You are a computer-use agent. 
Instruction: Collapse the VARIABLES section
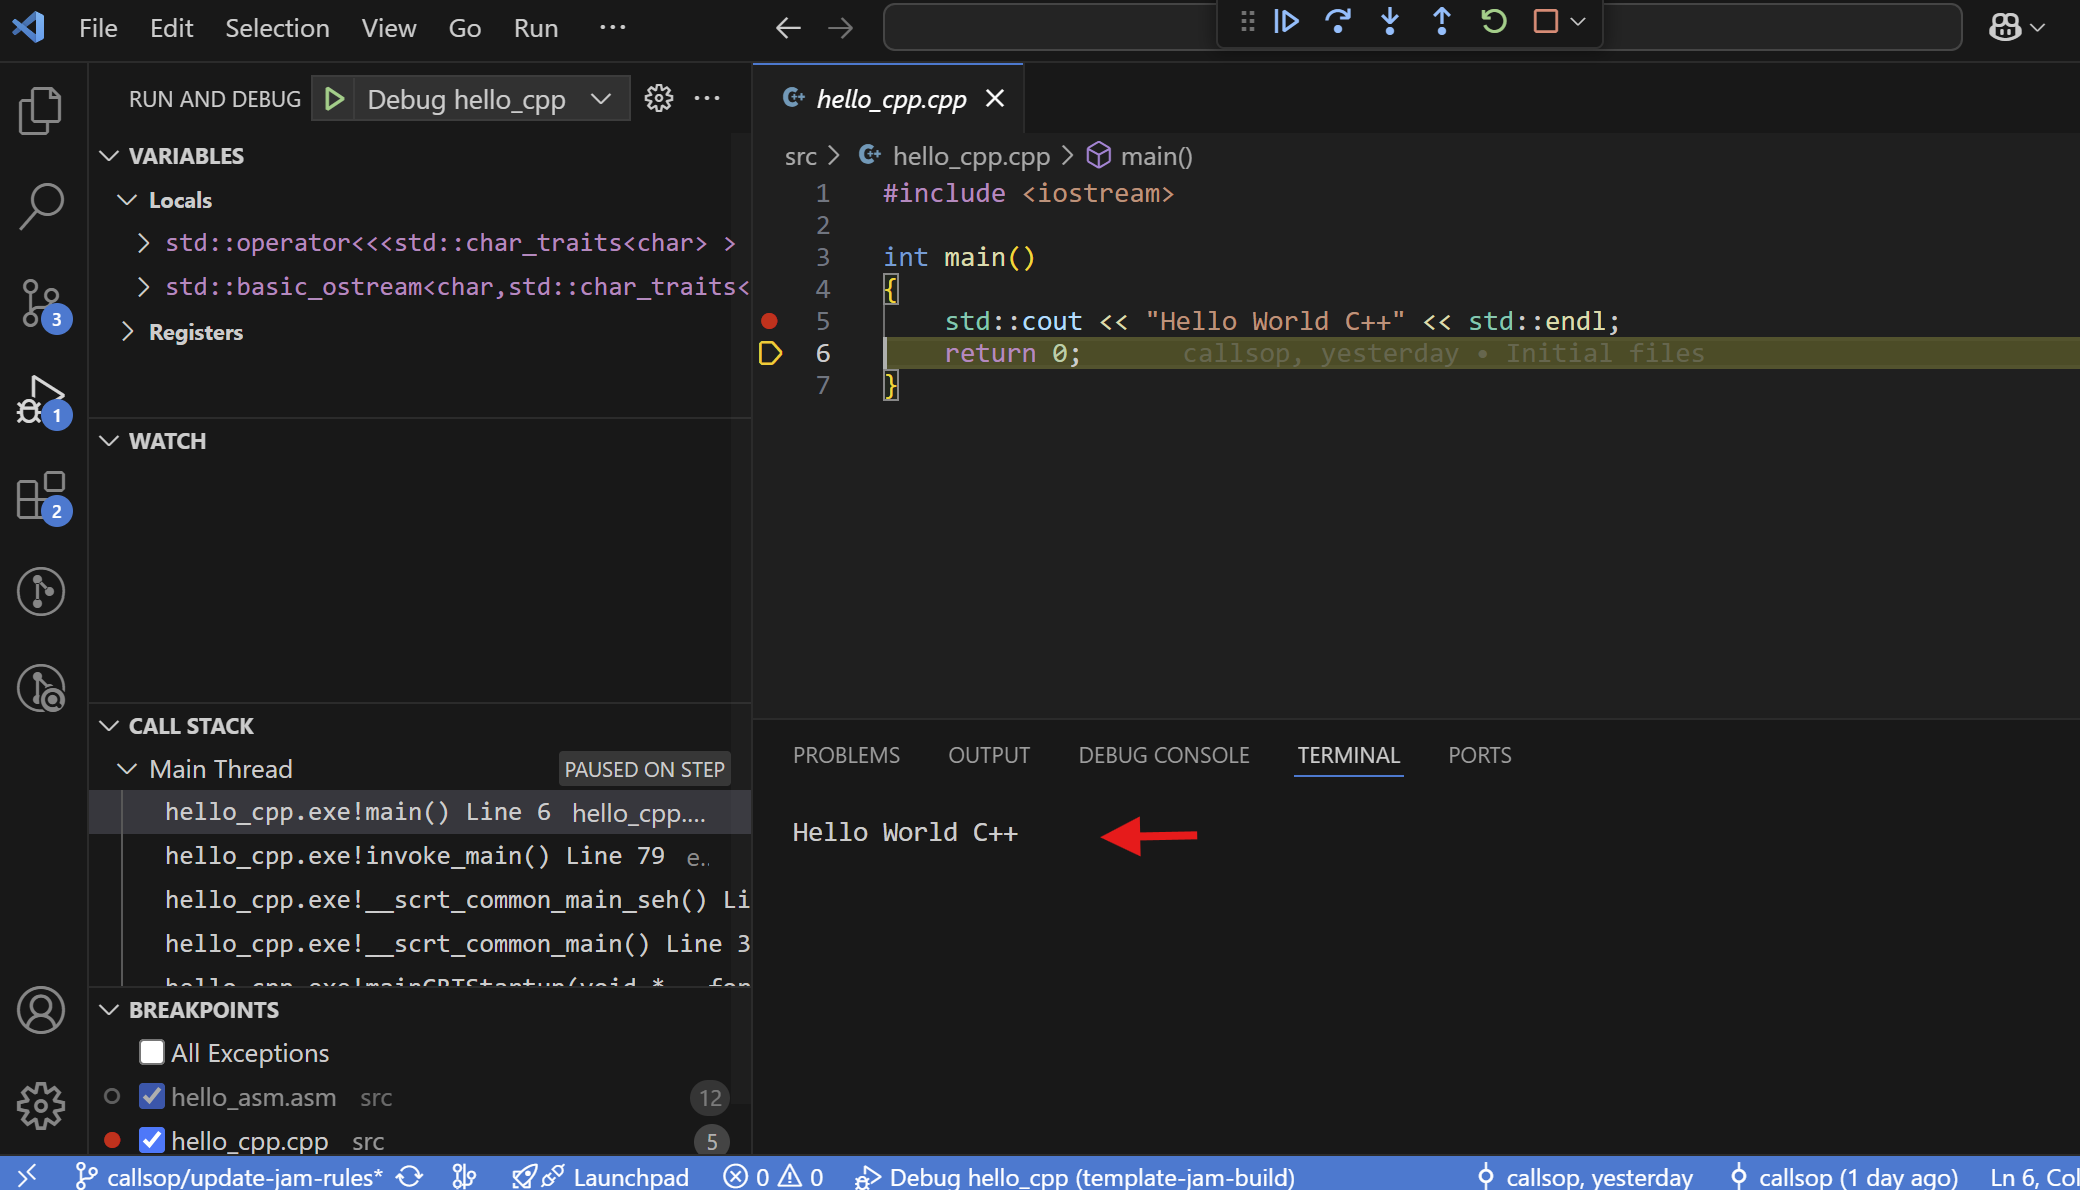click(110, 156)
